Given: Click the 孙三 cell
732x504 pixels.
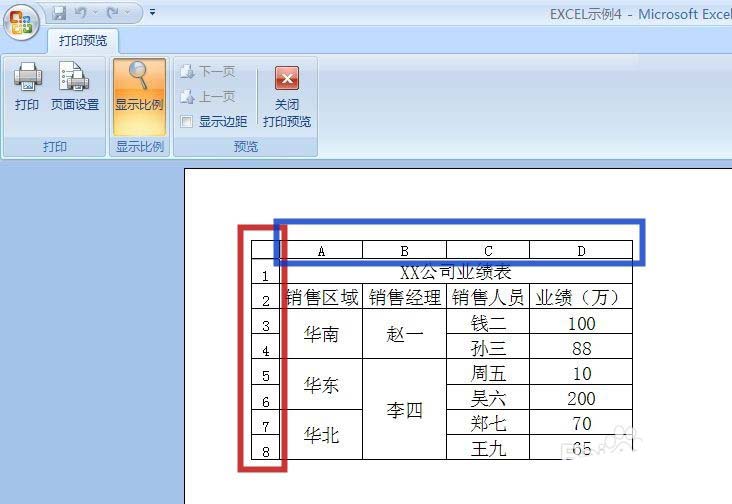Looking at the screenshot, I should pos(488,347).
